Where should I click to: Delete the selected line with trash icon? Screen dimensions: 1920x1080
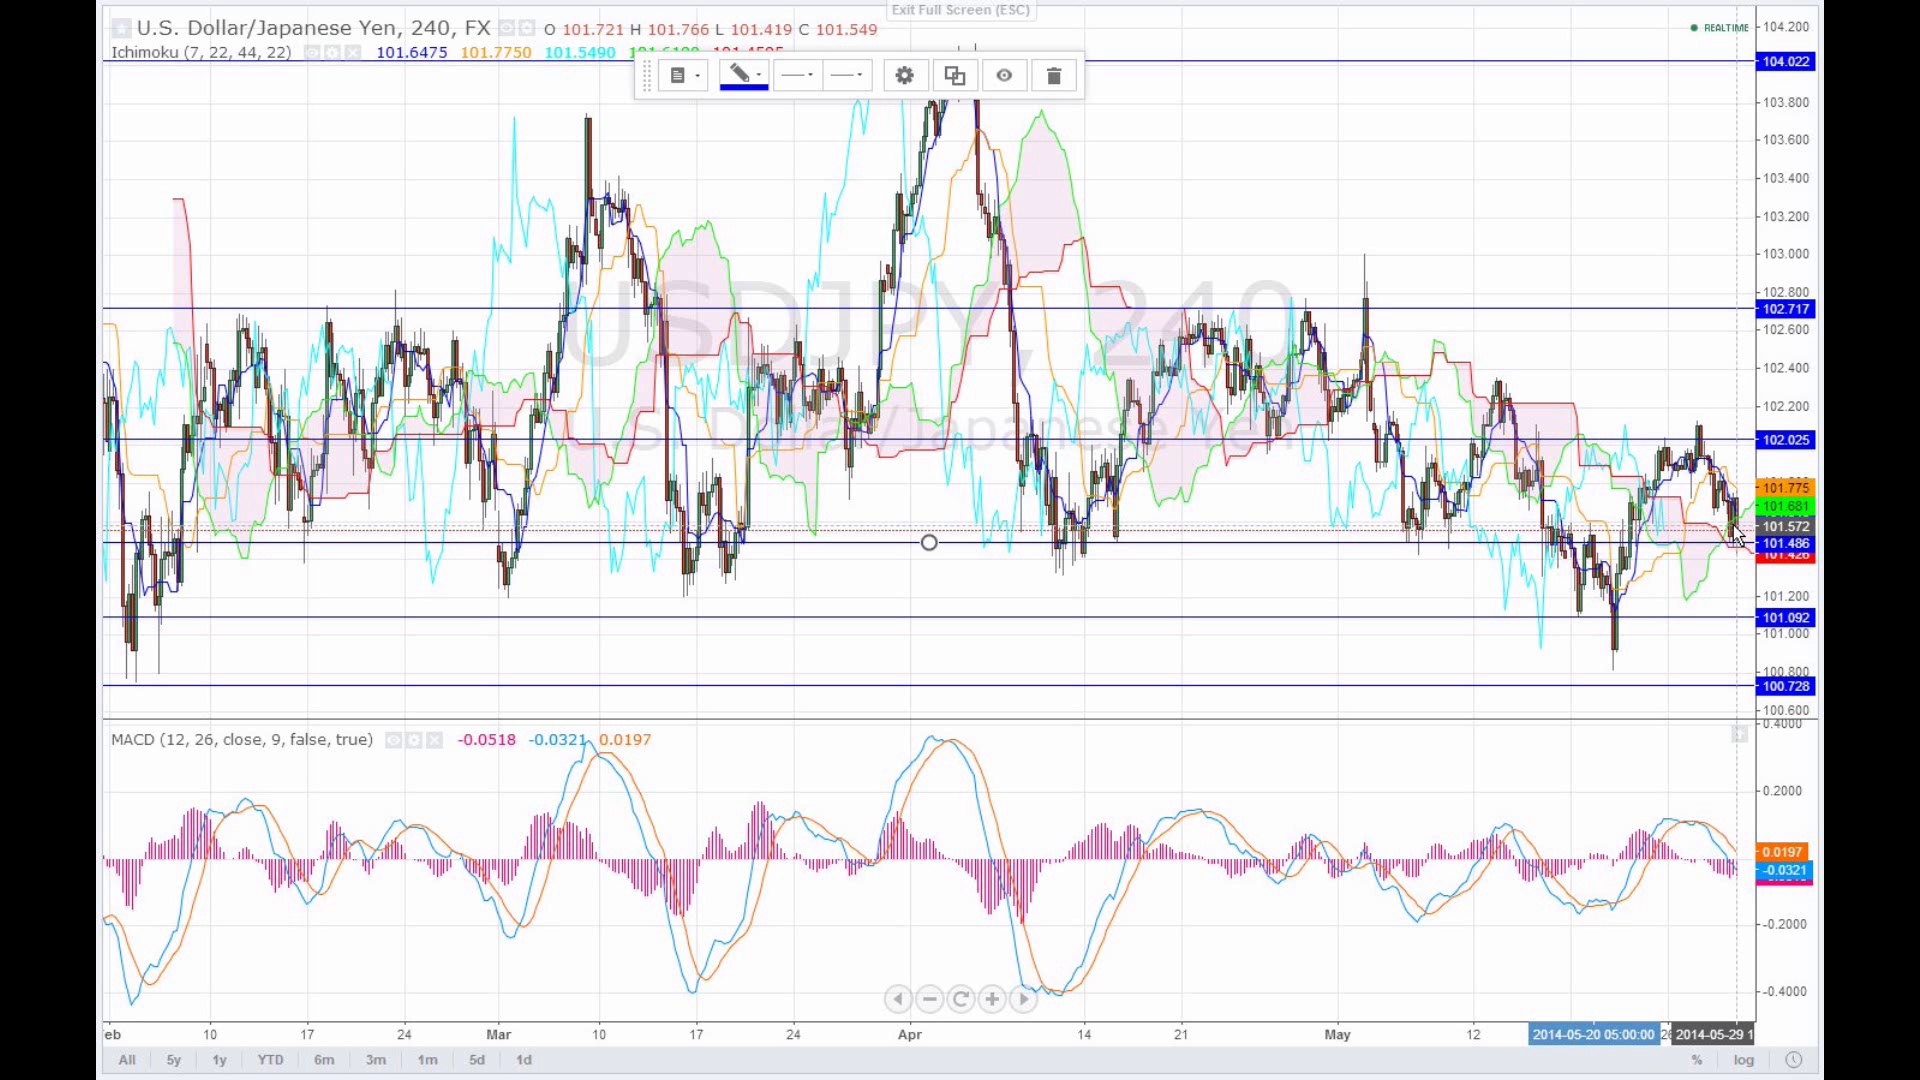pyautogui.click(x=1053, y=76)
